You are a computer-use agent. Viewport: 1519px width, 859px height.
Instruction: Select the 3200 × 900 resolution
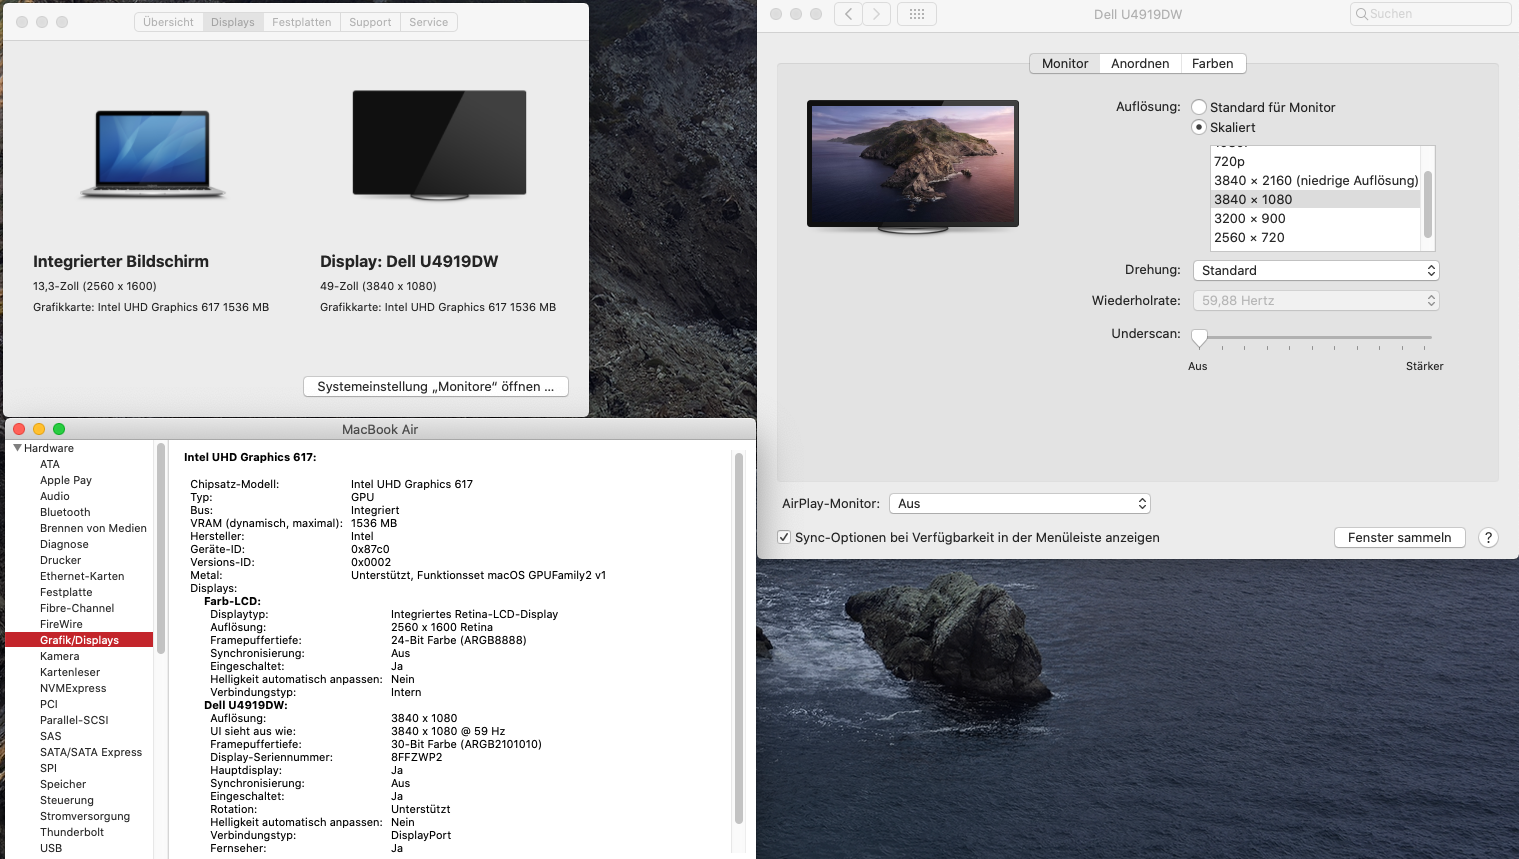click(1315, 219)
